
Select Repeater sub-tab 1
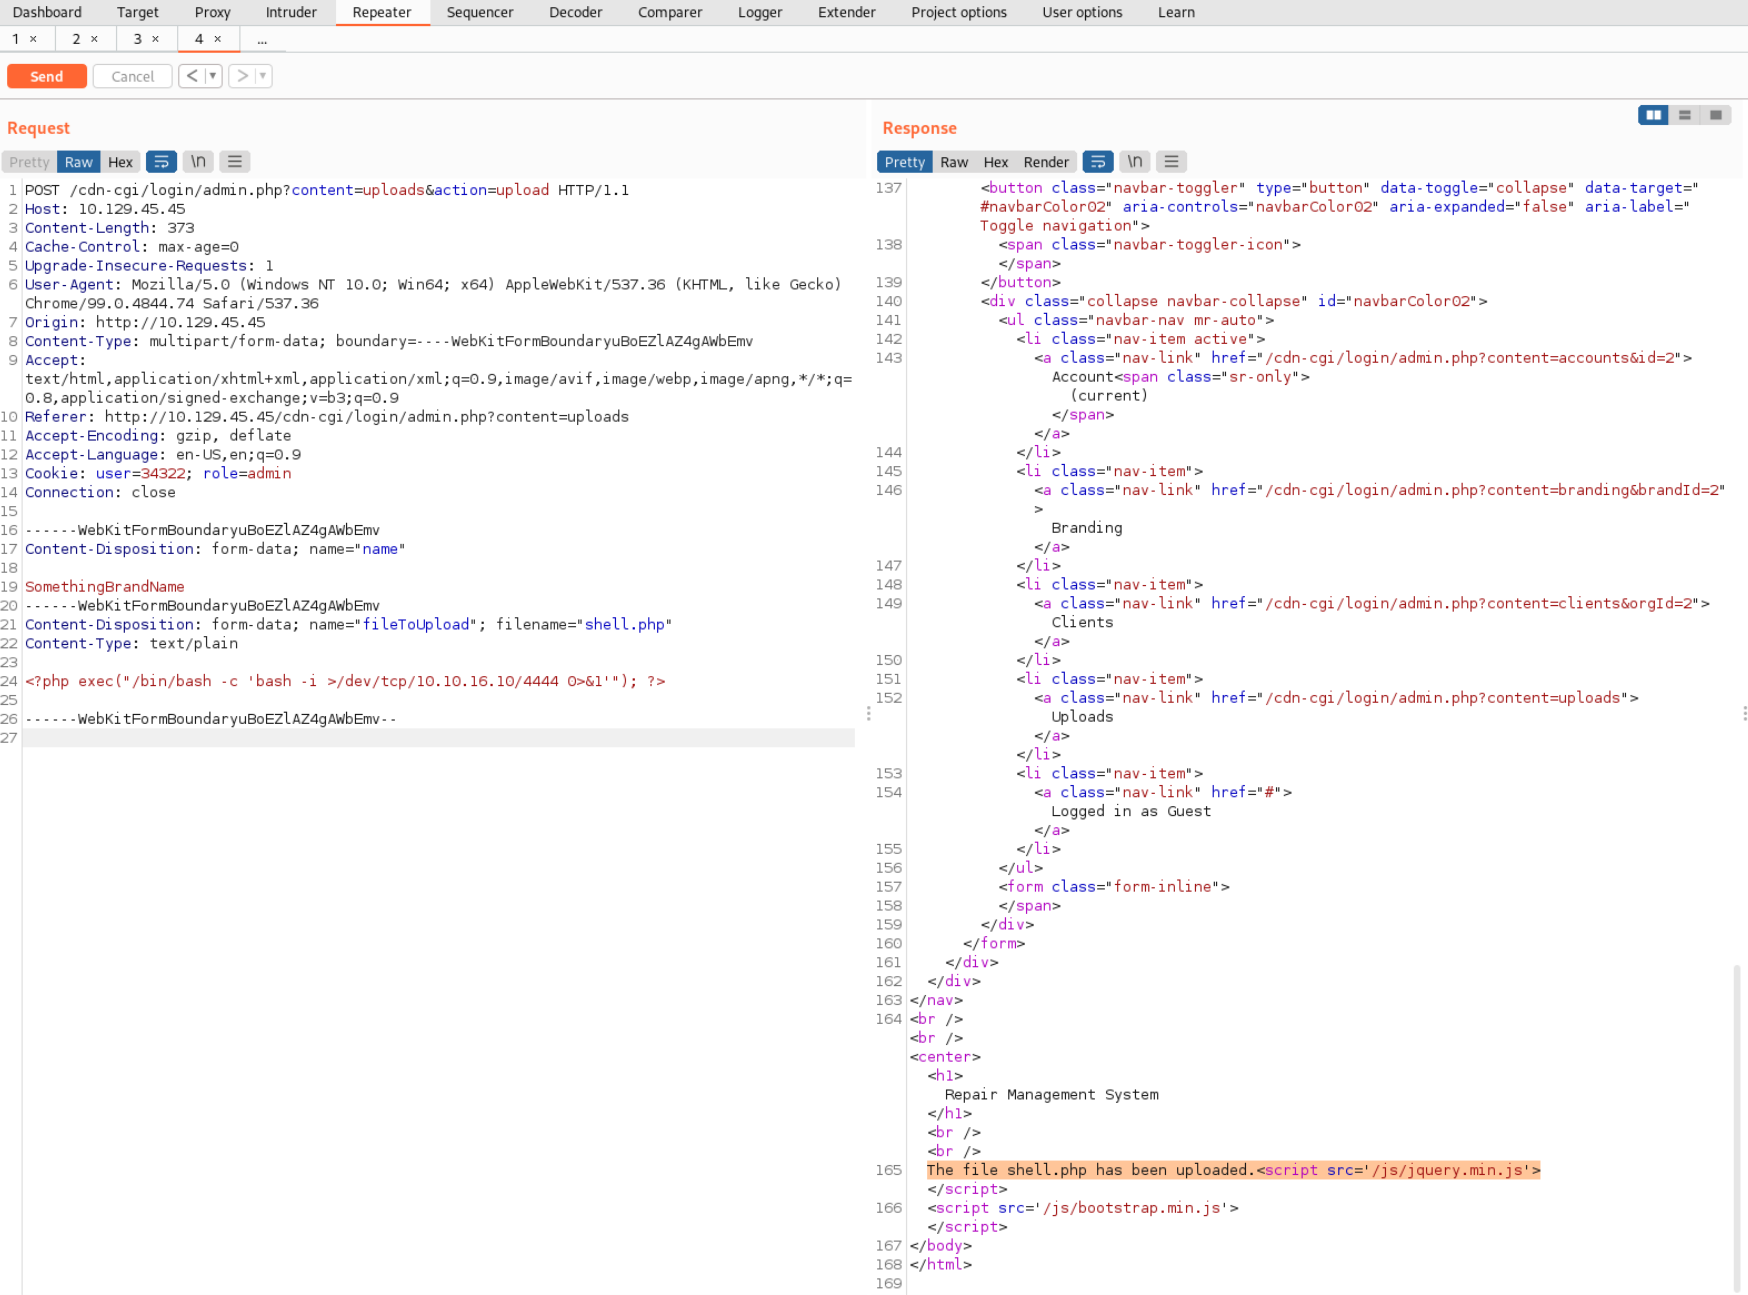pos(15,39)
